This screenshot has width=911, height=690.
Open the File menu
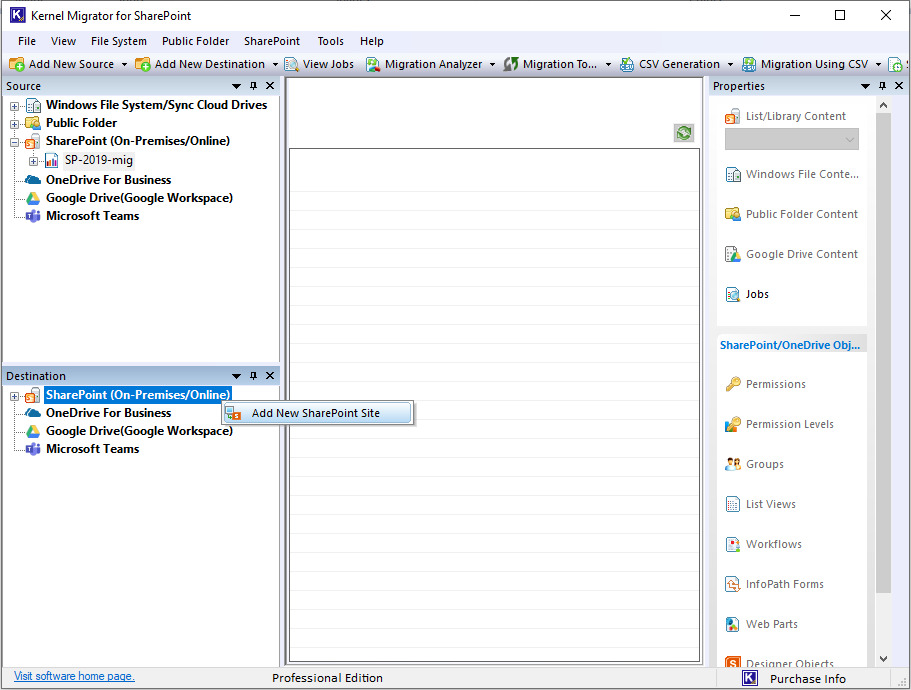click(x=27, y=41)
